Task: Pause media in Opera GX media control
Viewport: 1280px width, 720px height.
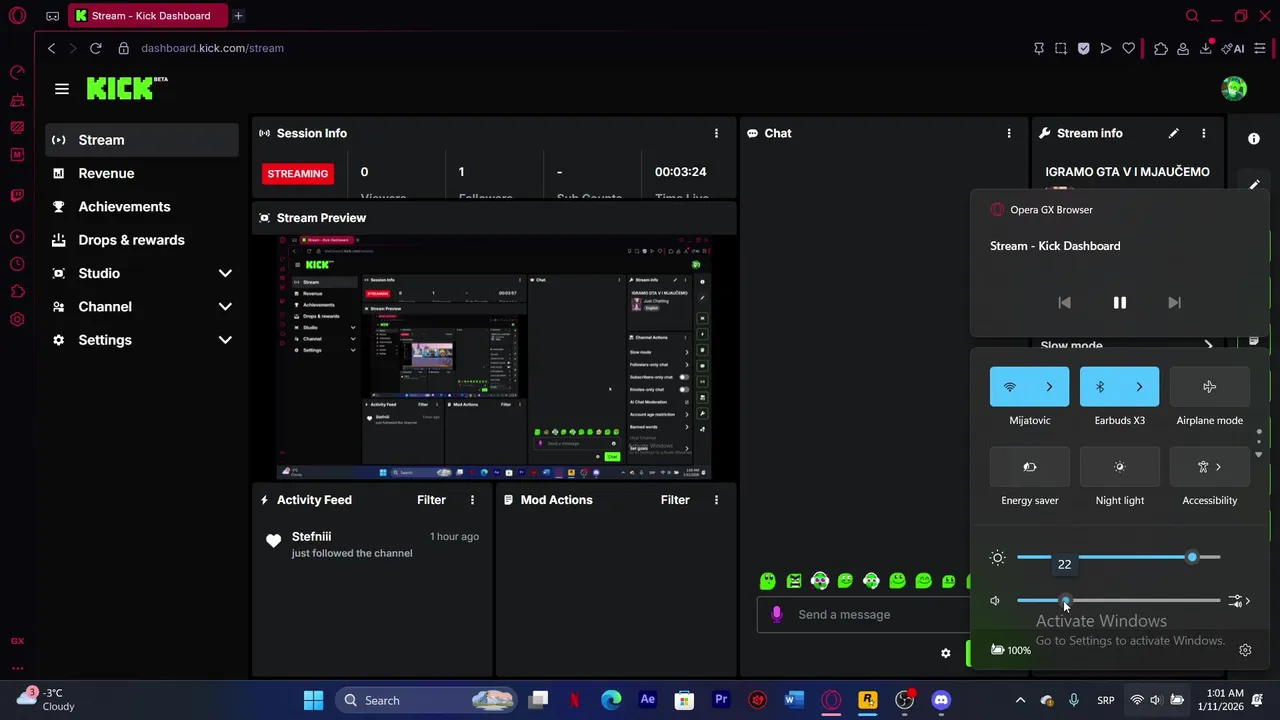Action: (x=1119, y=303)
